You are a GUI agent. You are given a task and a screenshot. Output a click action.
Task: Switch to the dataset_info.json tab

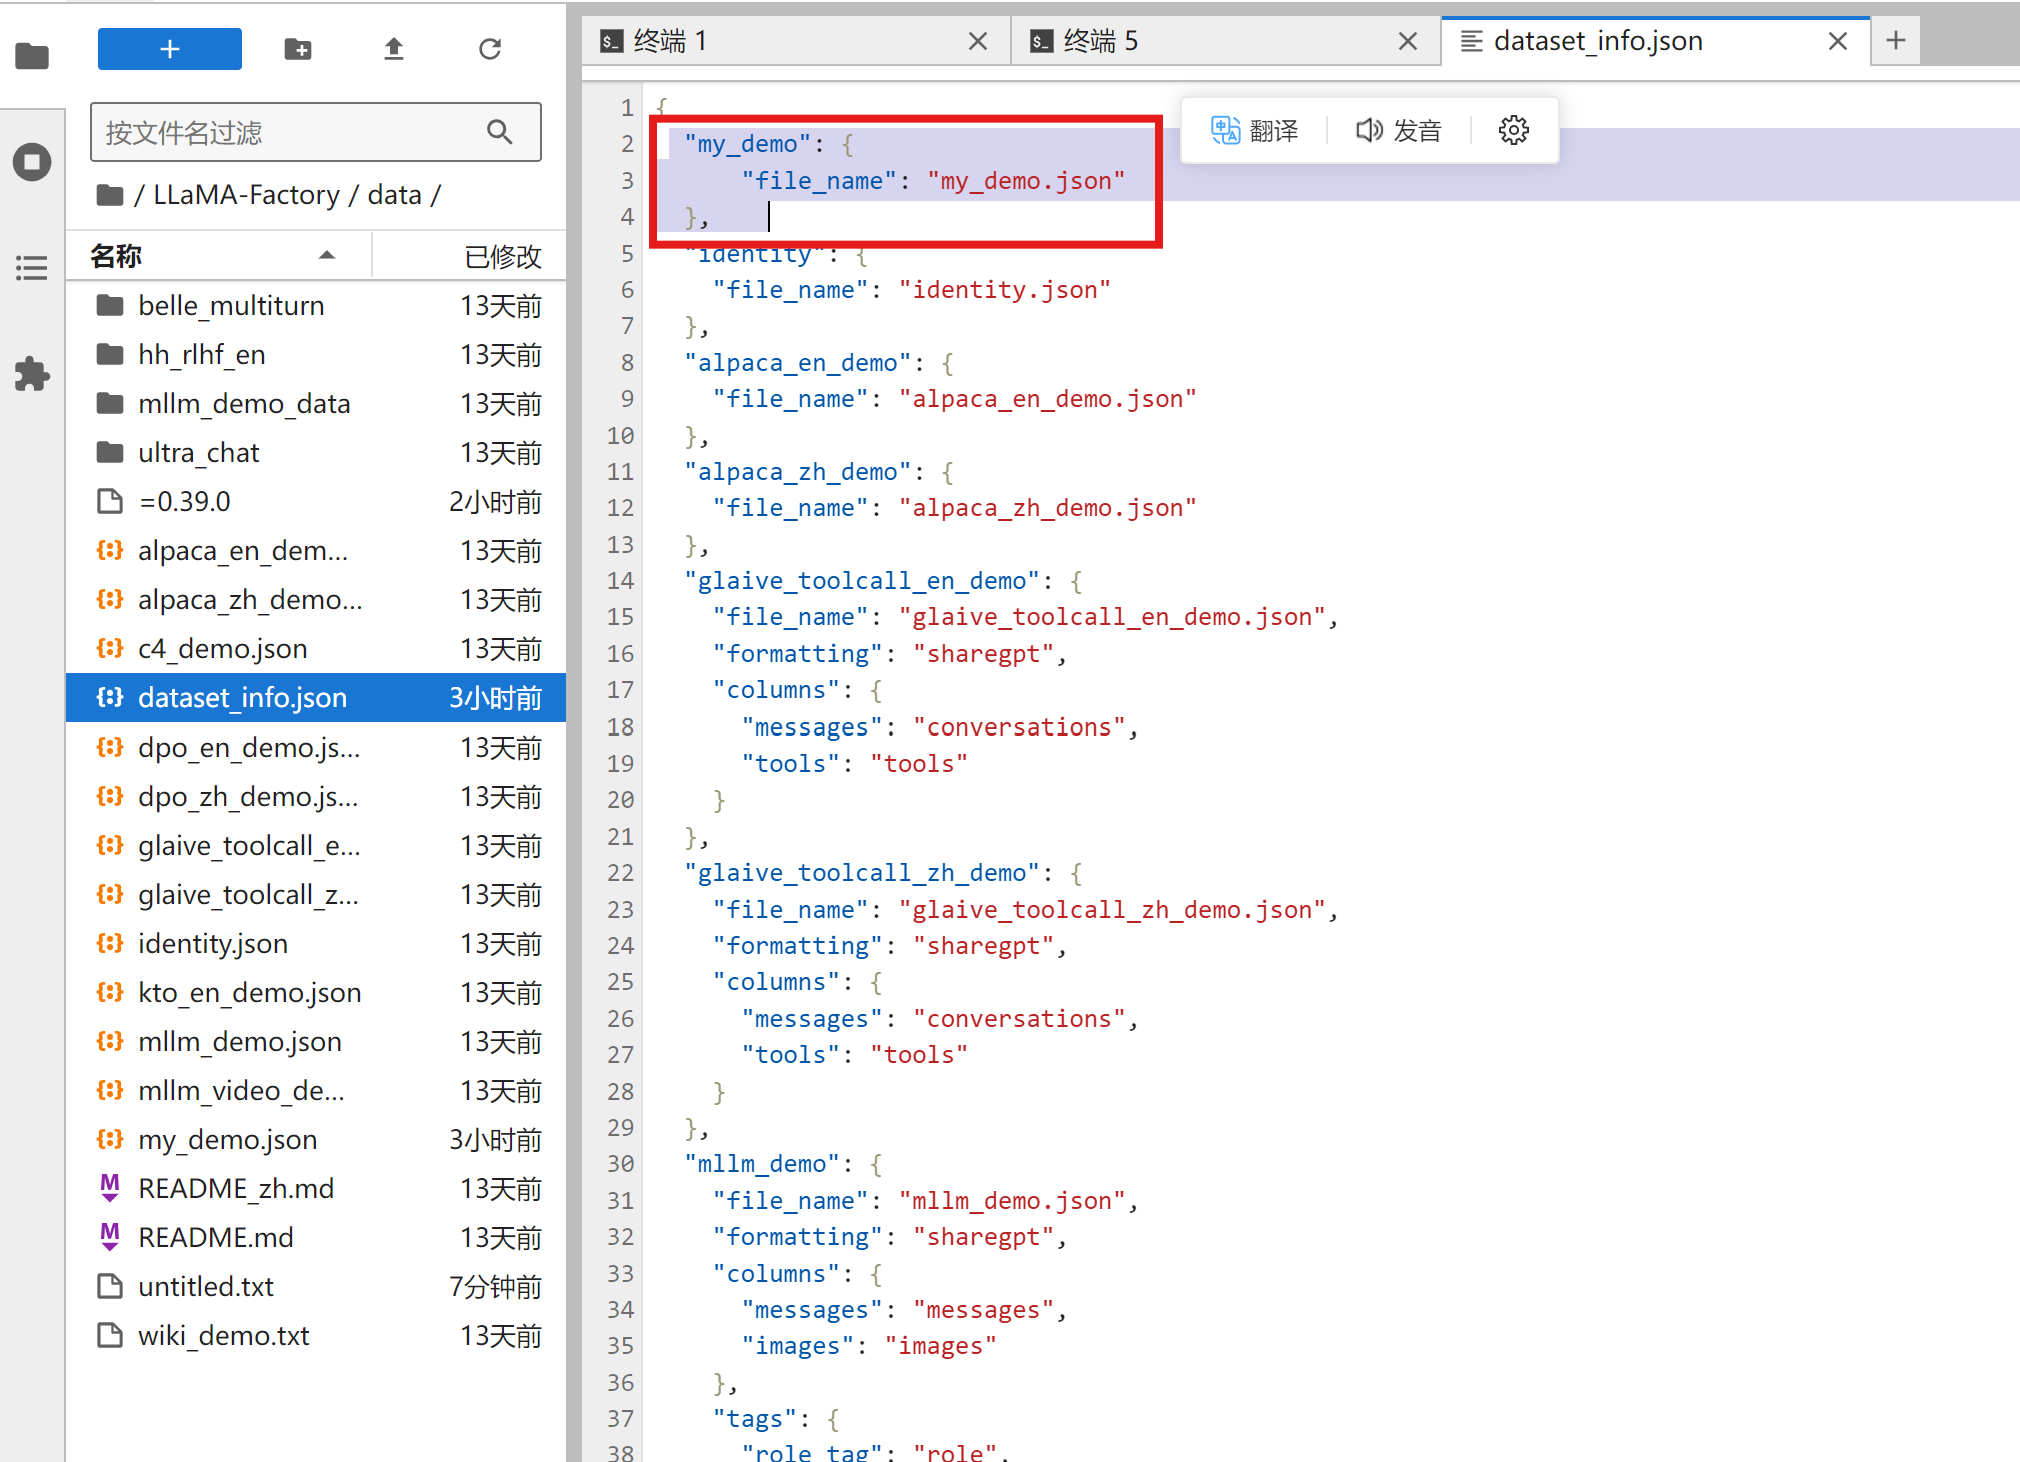(x=1655, y=41)
